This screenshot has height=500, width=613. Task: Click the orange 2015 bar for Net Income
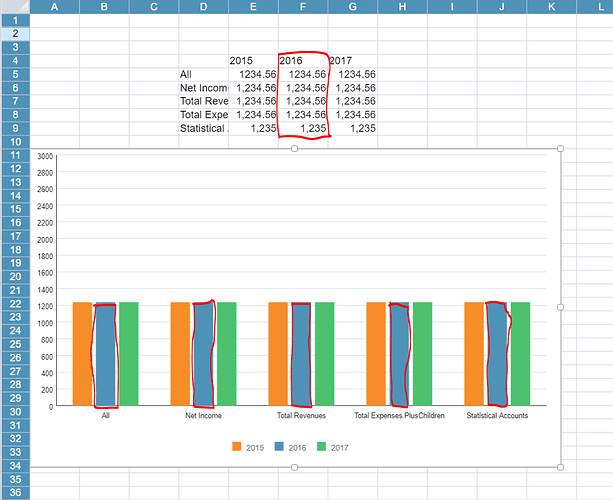click(x=180, y=354)
